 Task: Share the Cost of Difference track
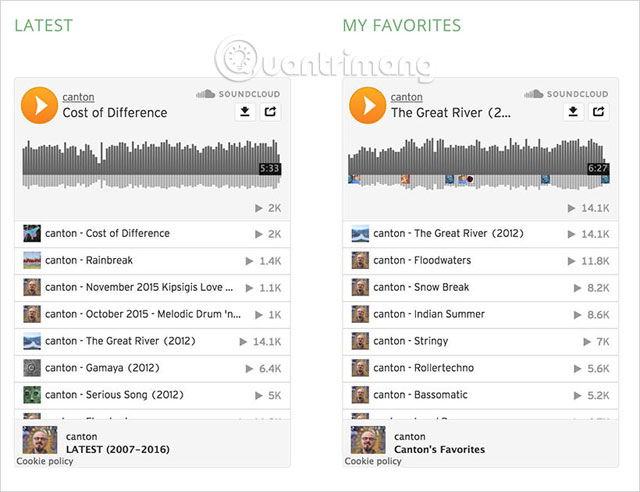pyautogui.click(x=270, y=112)
